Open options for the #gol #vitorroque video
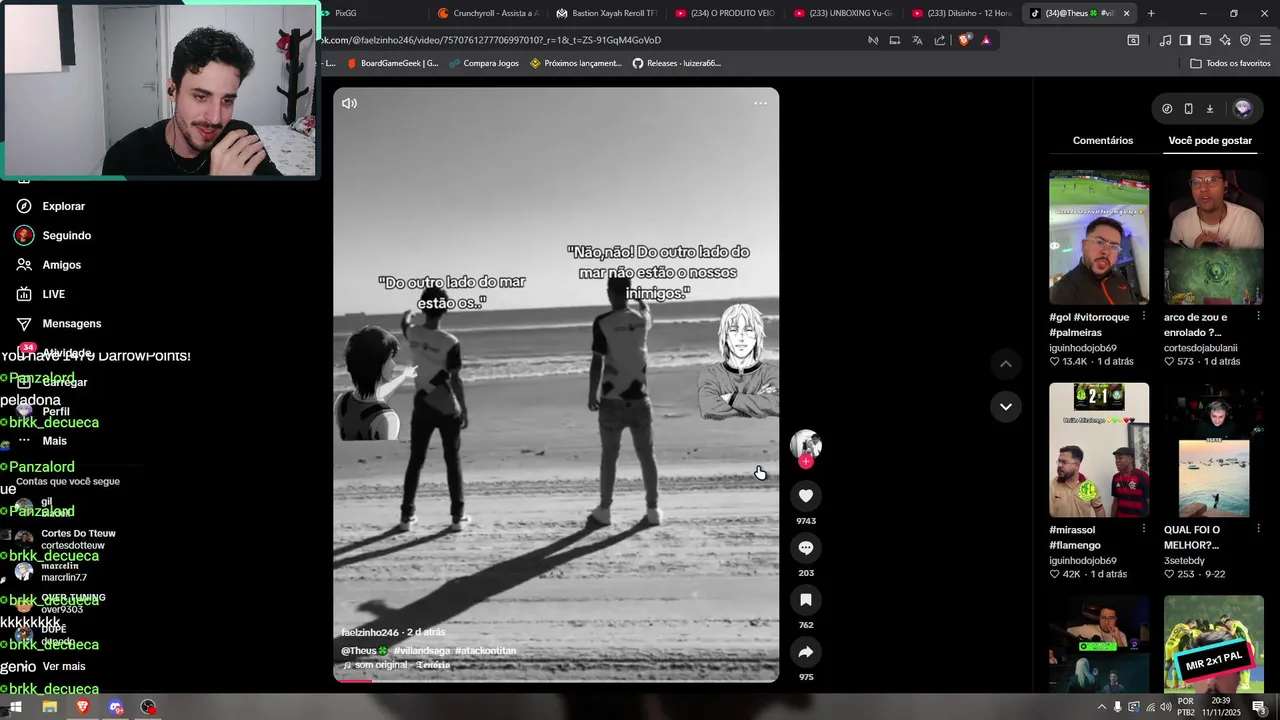This screenshot has width=1280, height=720. click(1143, 316)
